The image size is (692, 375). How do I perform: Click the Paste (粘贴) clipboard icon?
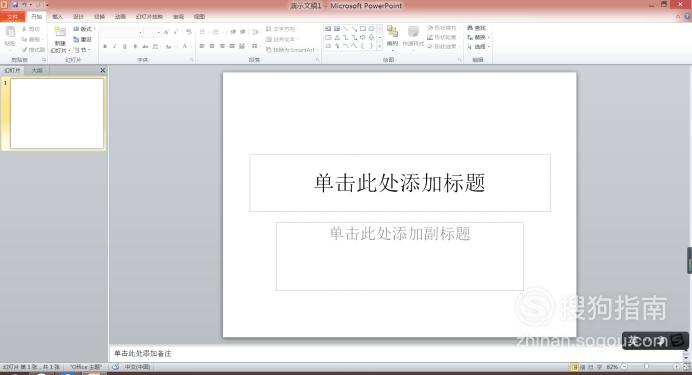coord(10,32)
